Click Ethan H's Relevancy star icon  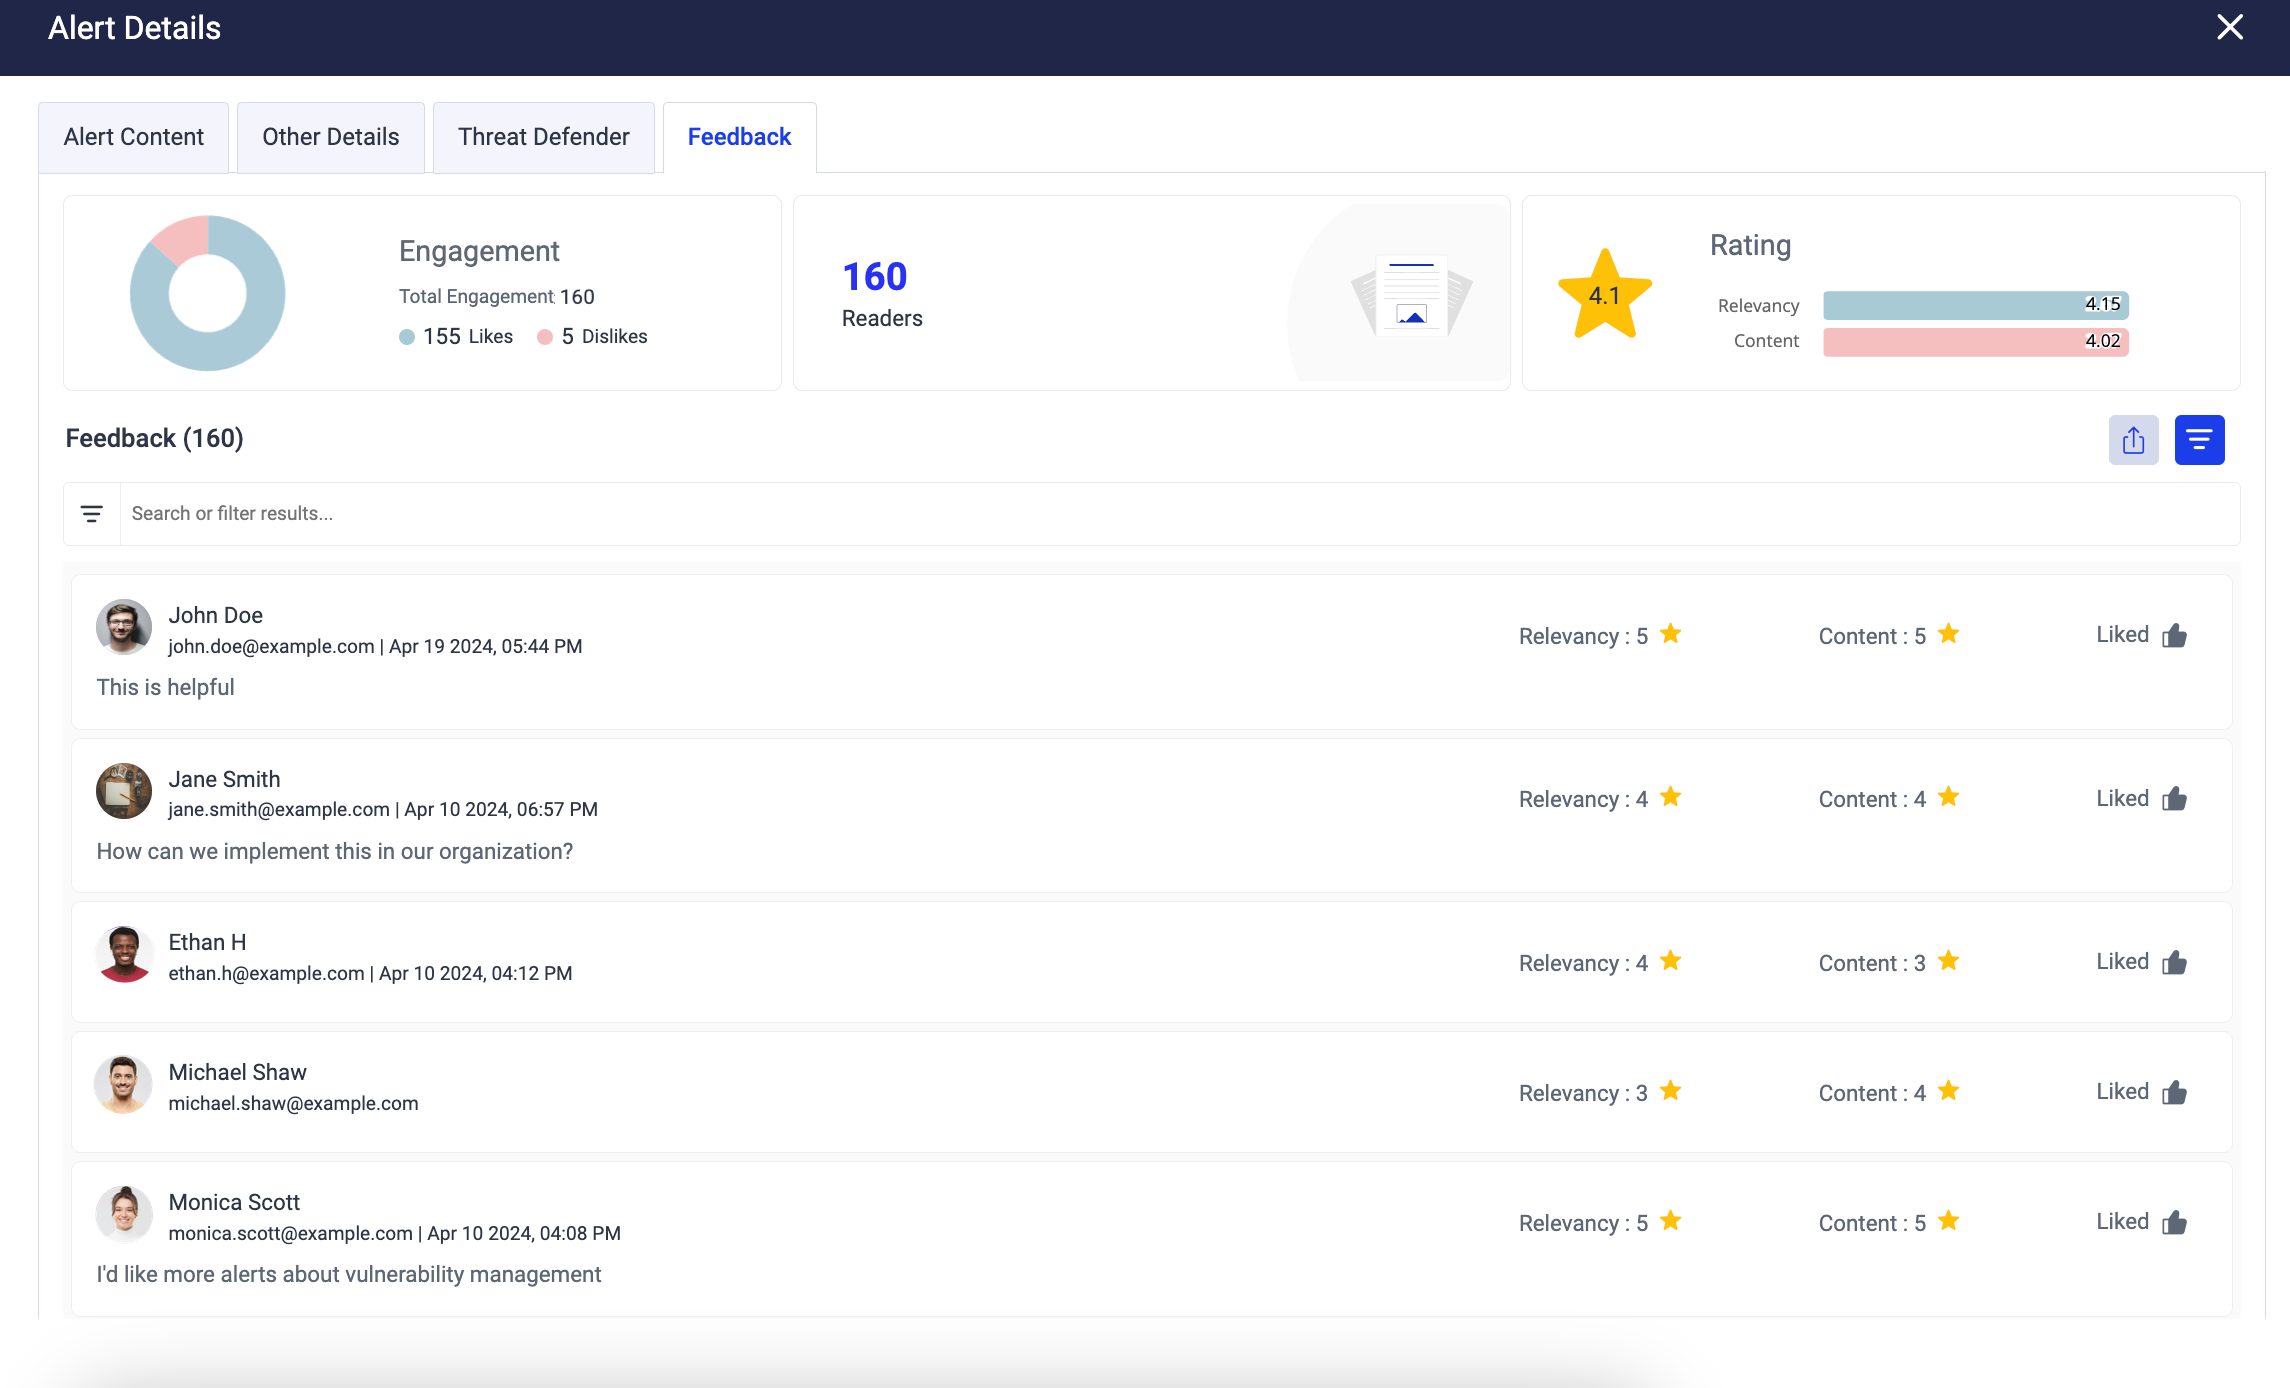[x=1670, y=961]
